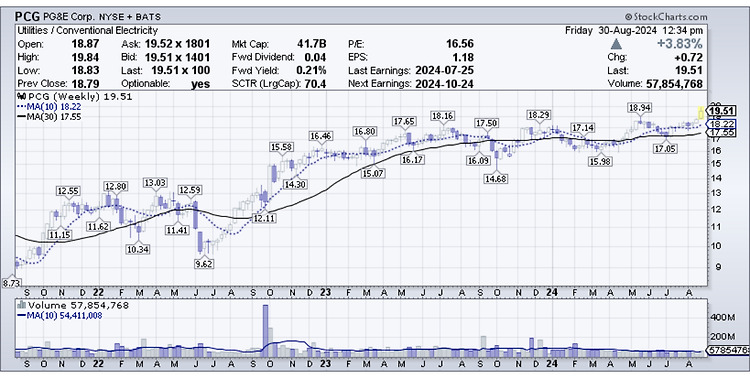This screenshot has height=378, width=750.
Task: Click the 18.29 peak price label
Action: 538,115
